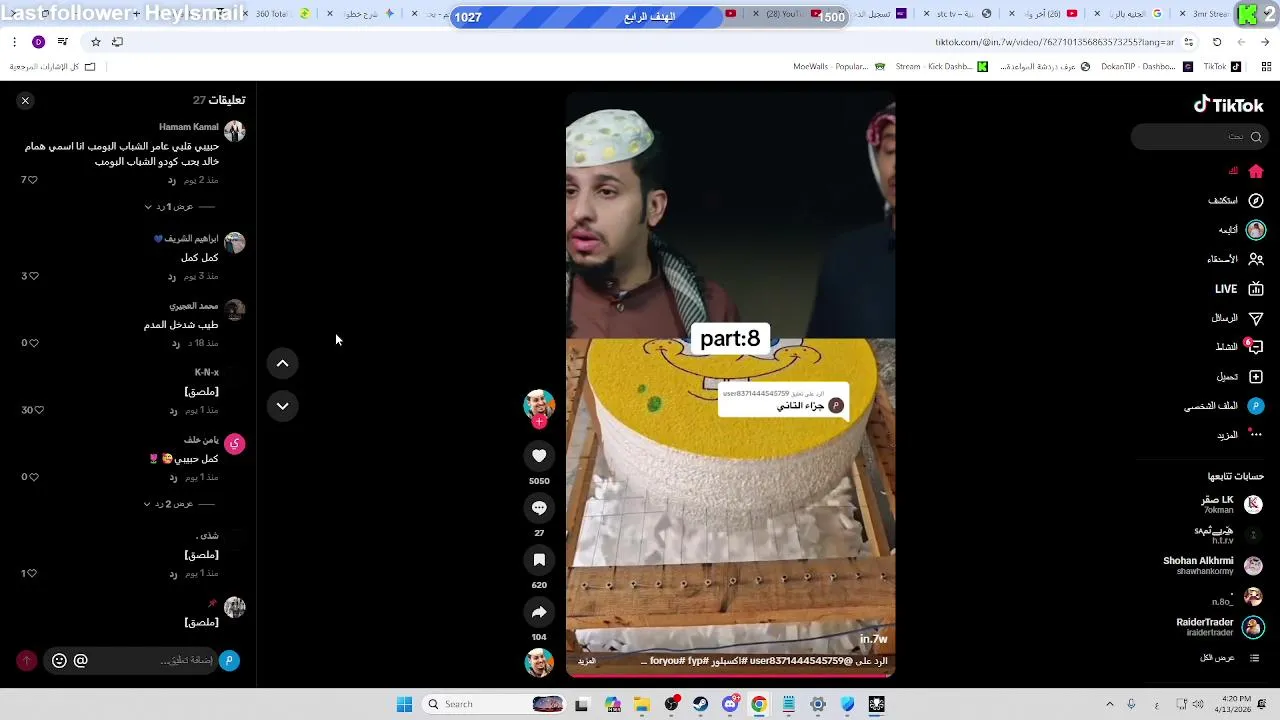Share the video using the arrow icon
Screen dimensions: 1280x720
coord(539,612)
